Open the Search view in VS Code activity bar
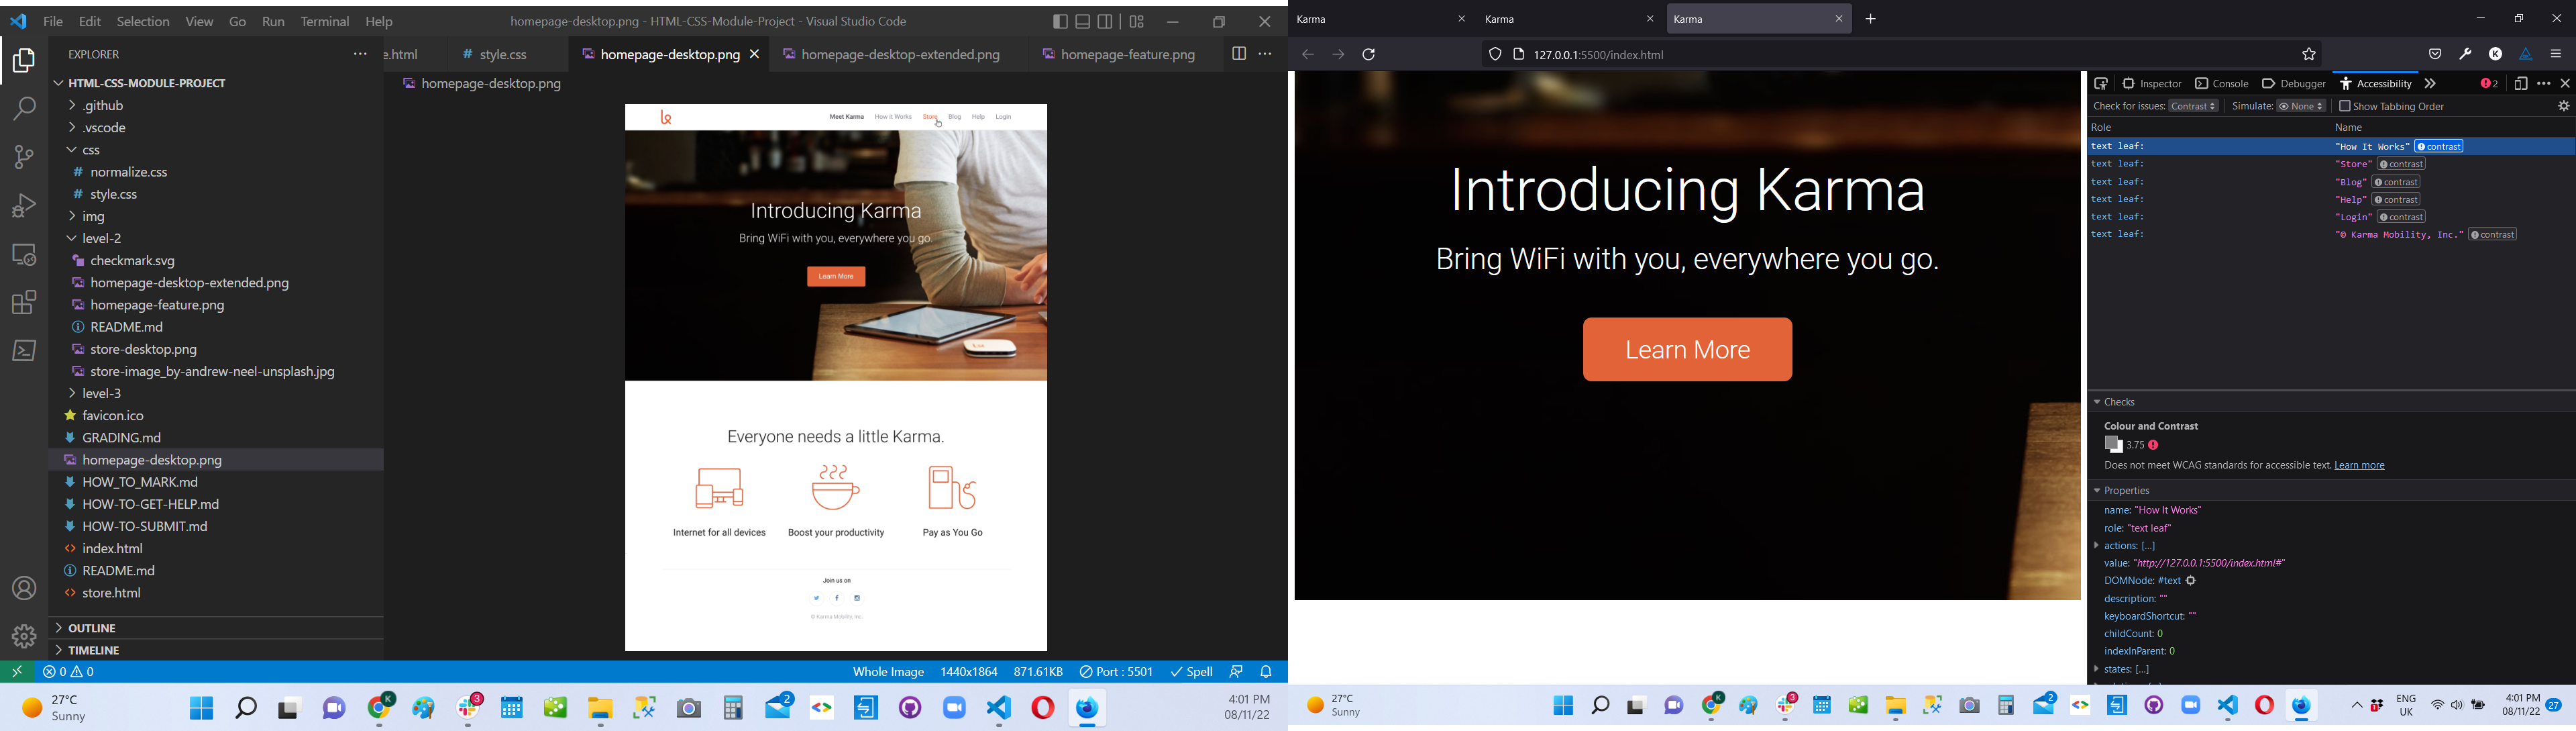 click(24, 108)
